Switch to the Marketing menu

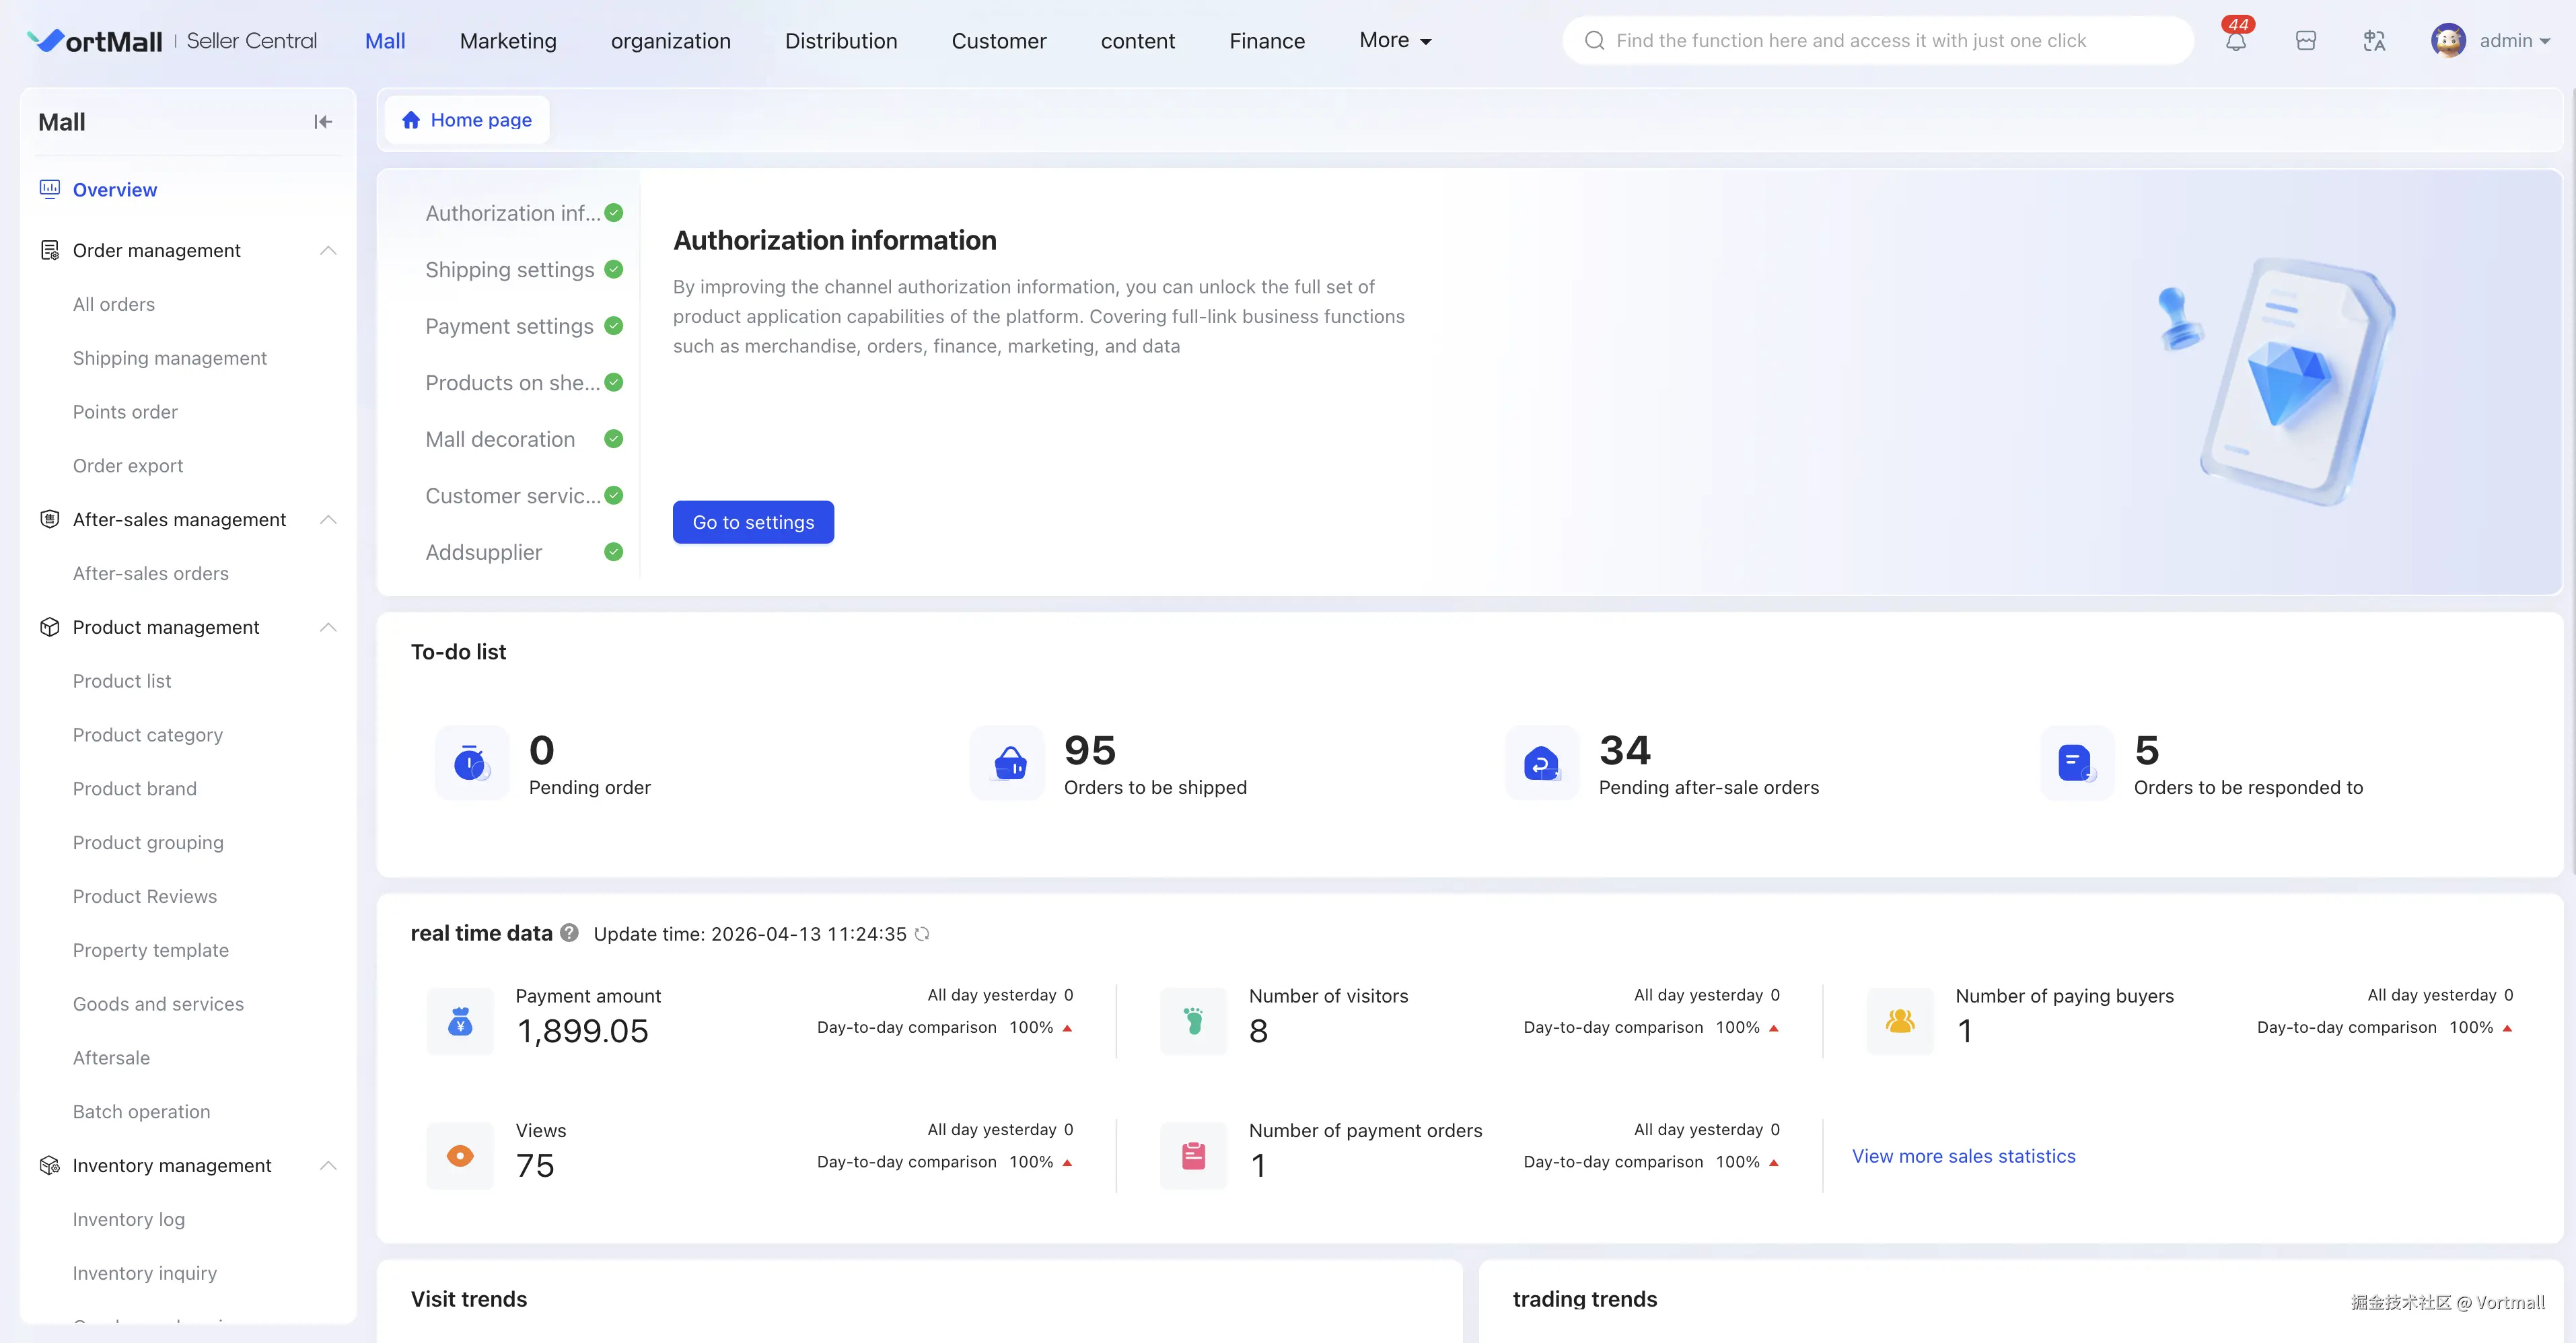pos(508,41)
